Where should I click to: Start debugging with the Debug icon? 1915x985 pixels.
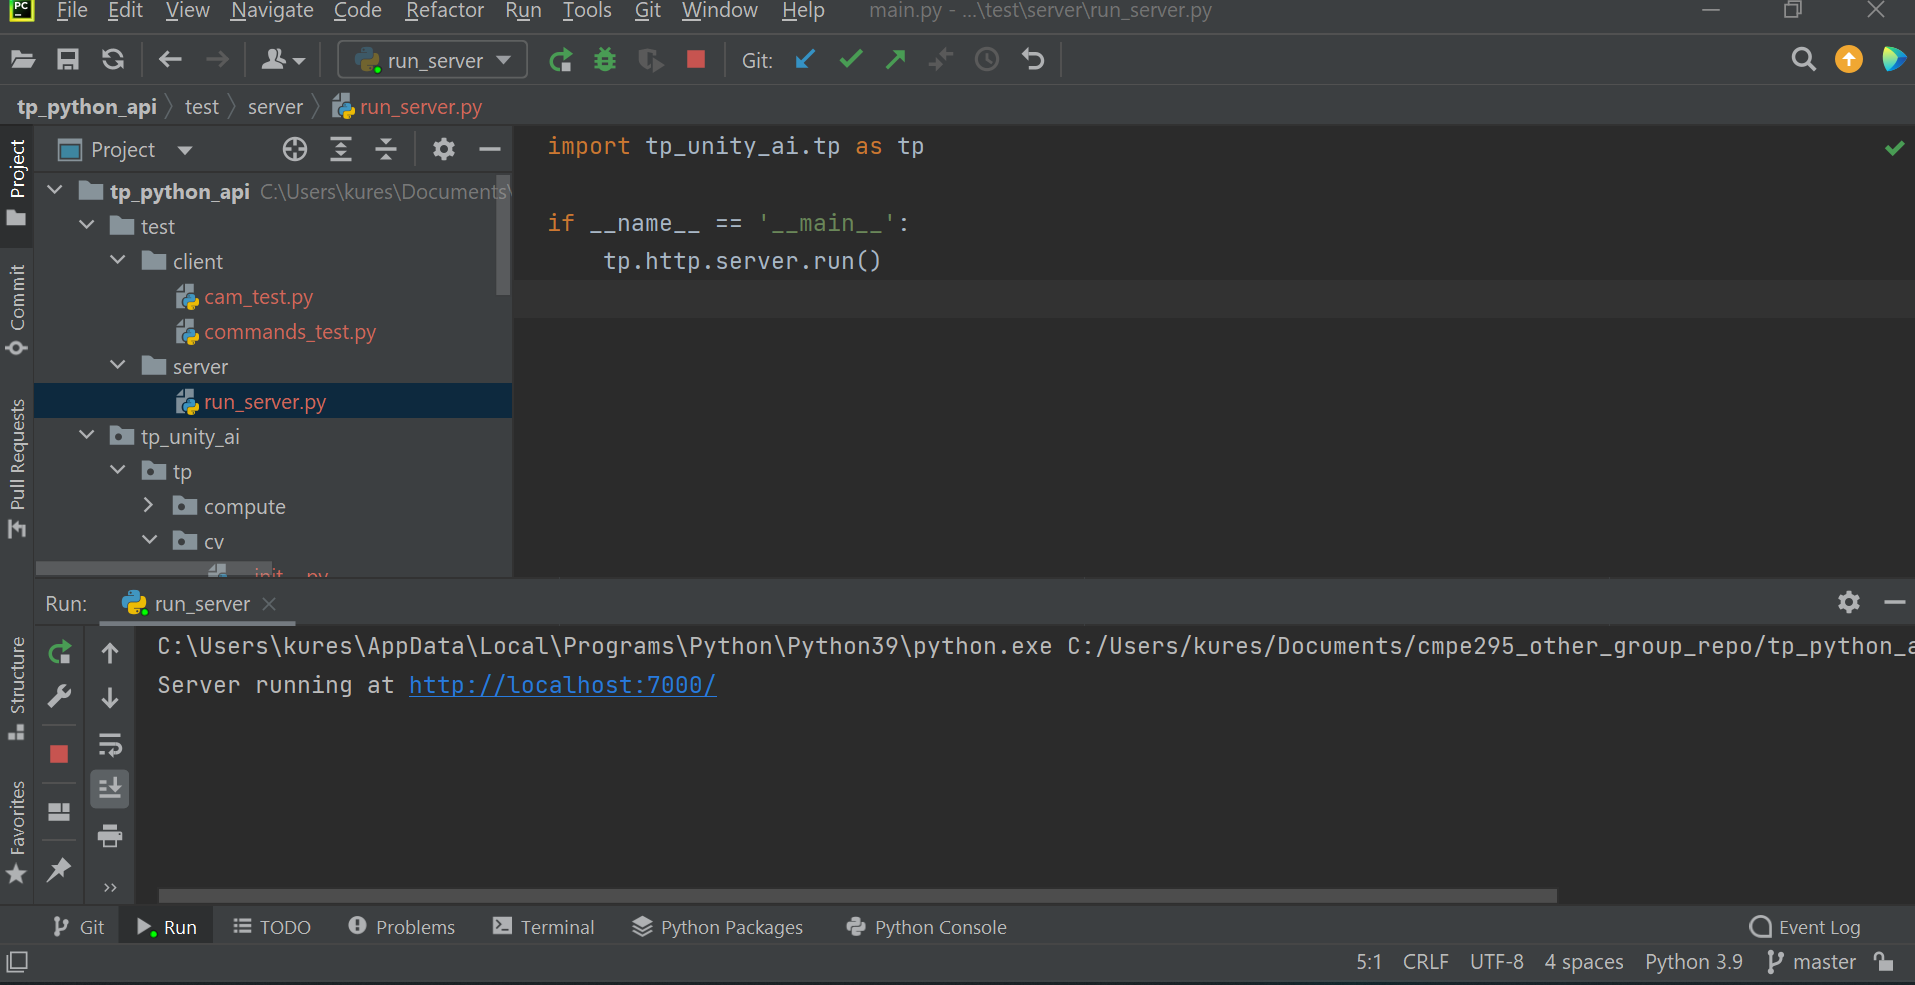point(605,59)
